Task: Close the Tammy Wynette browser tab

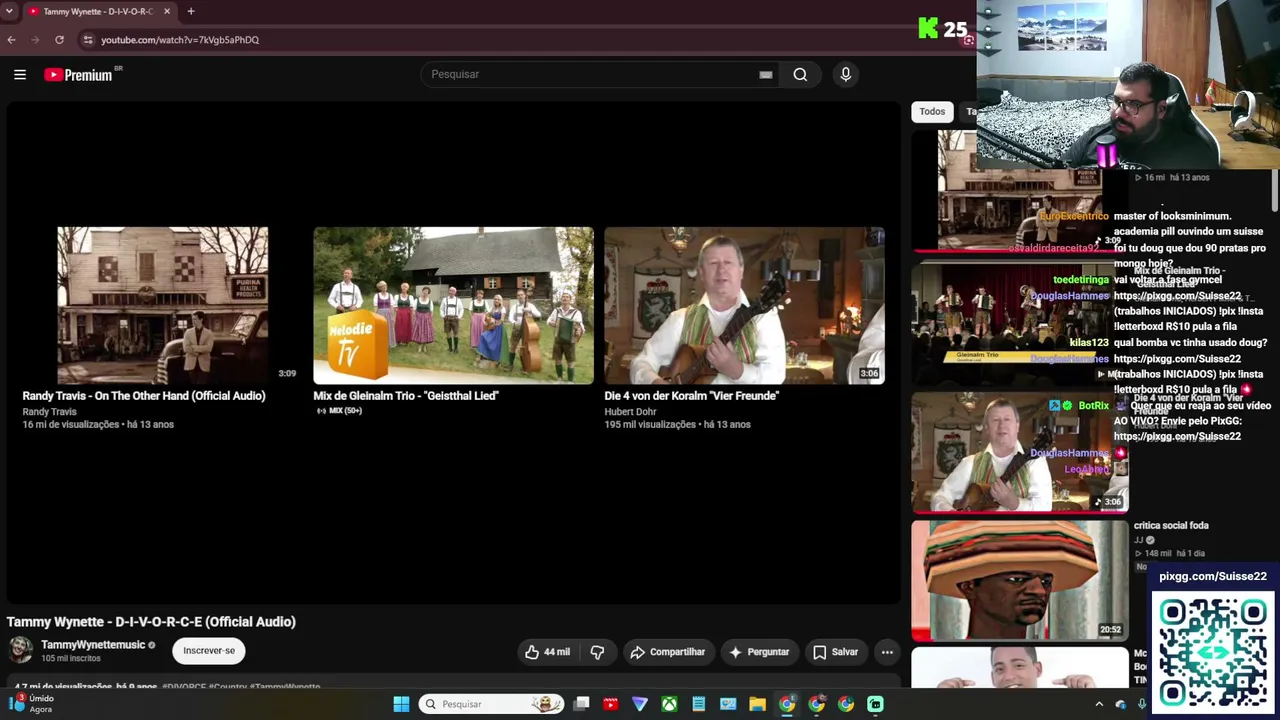Action: click(x=167, y=11)
